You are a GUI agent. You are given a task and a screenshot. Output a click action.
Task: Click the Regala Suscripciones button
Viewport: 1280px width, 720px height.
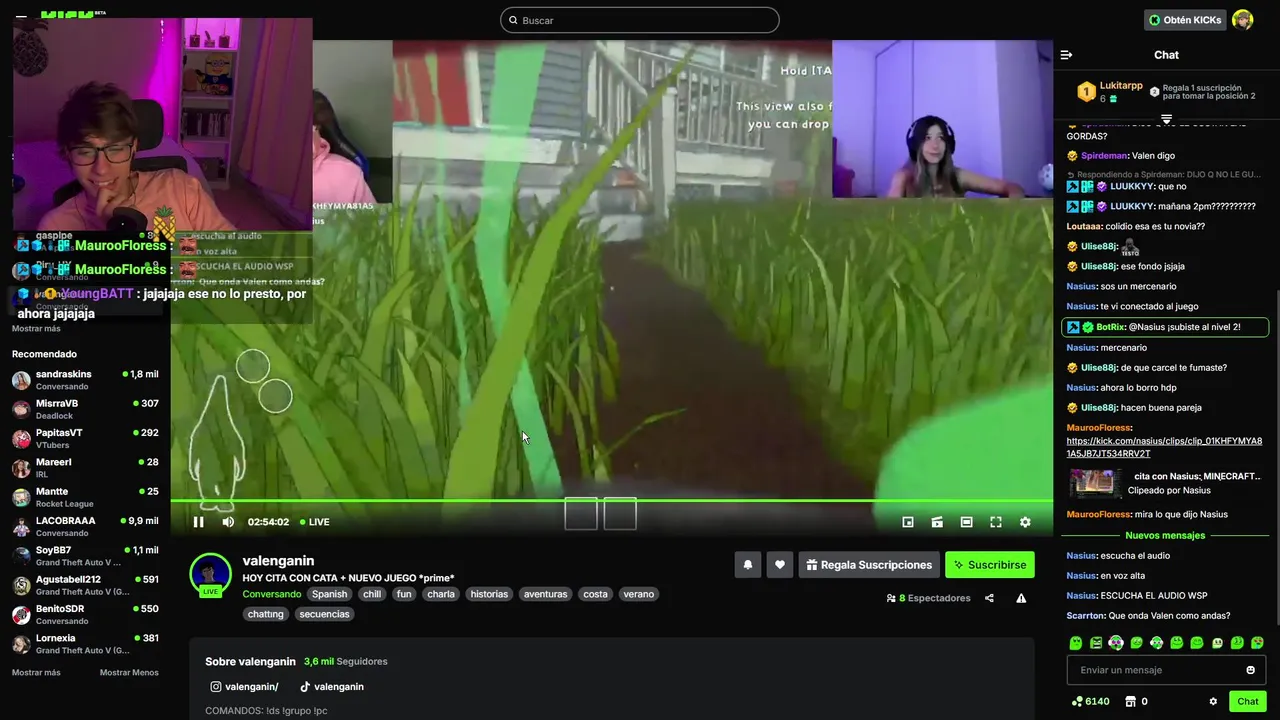click(x=869, y=565)
